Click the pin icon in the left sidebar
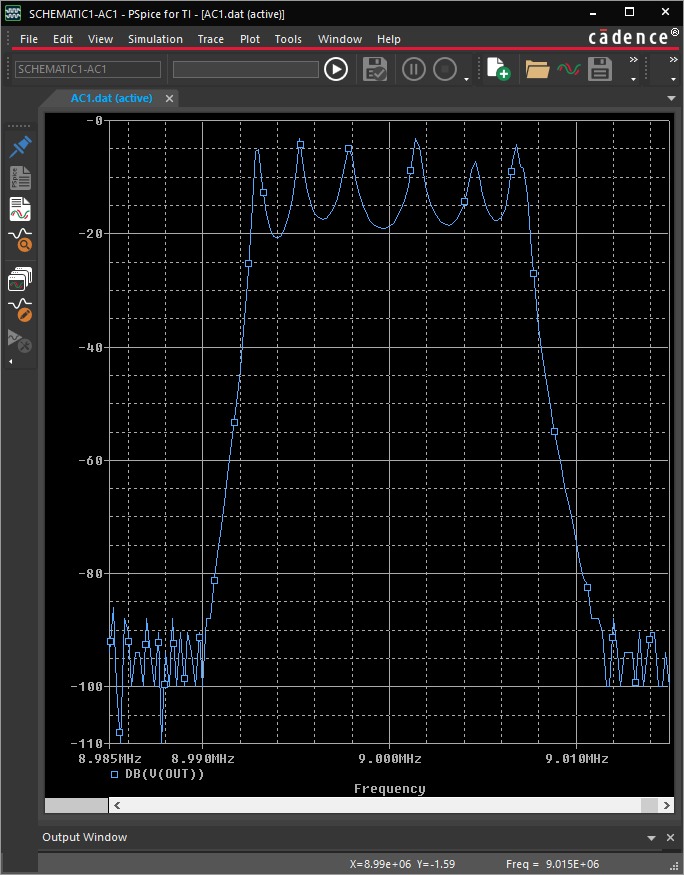This screenshot has height=875, width=684. point(20,147)
